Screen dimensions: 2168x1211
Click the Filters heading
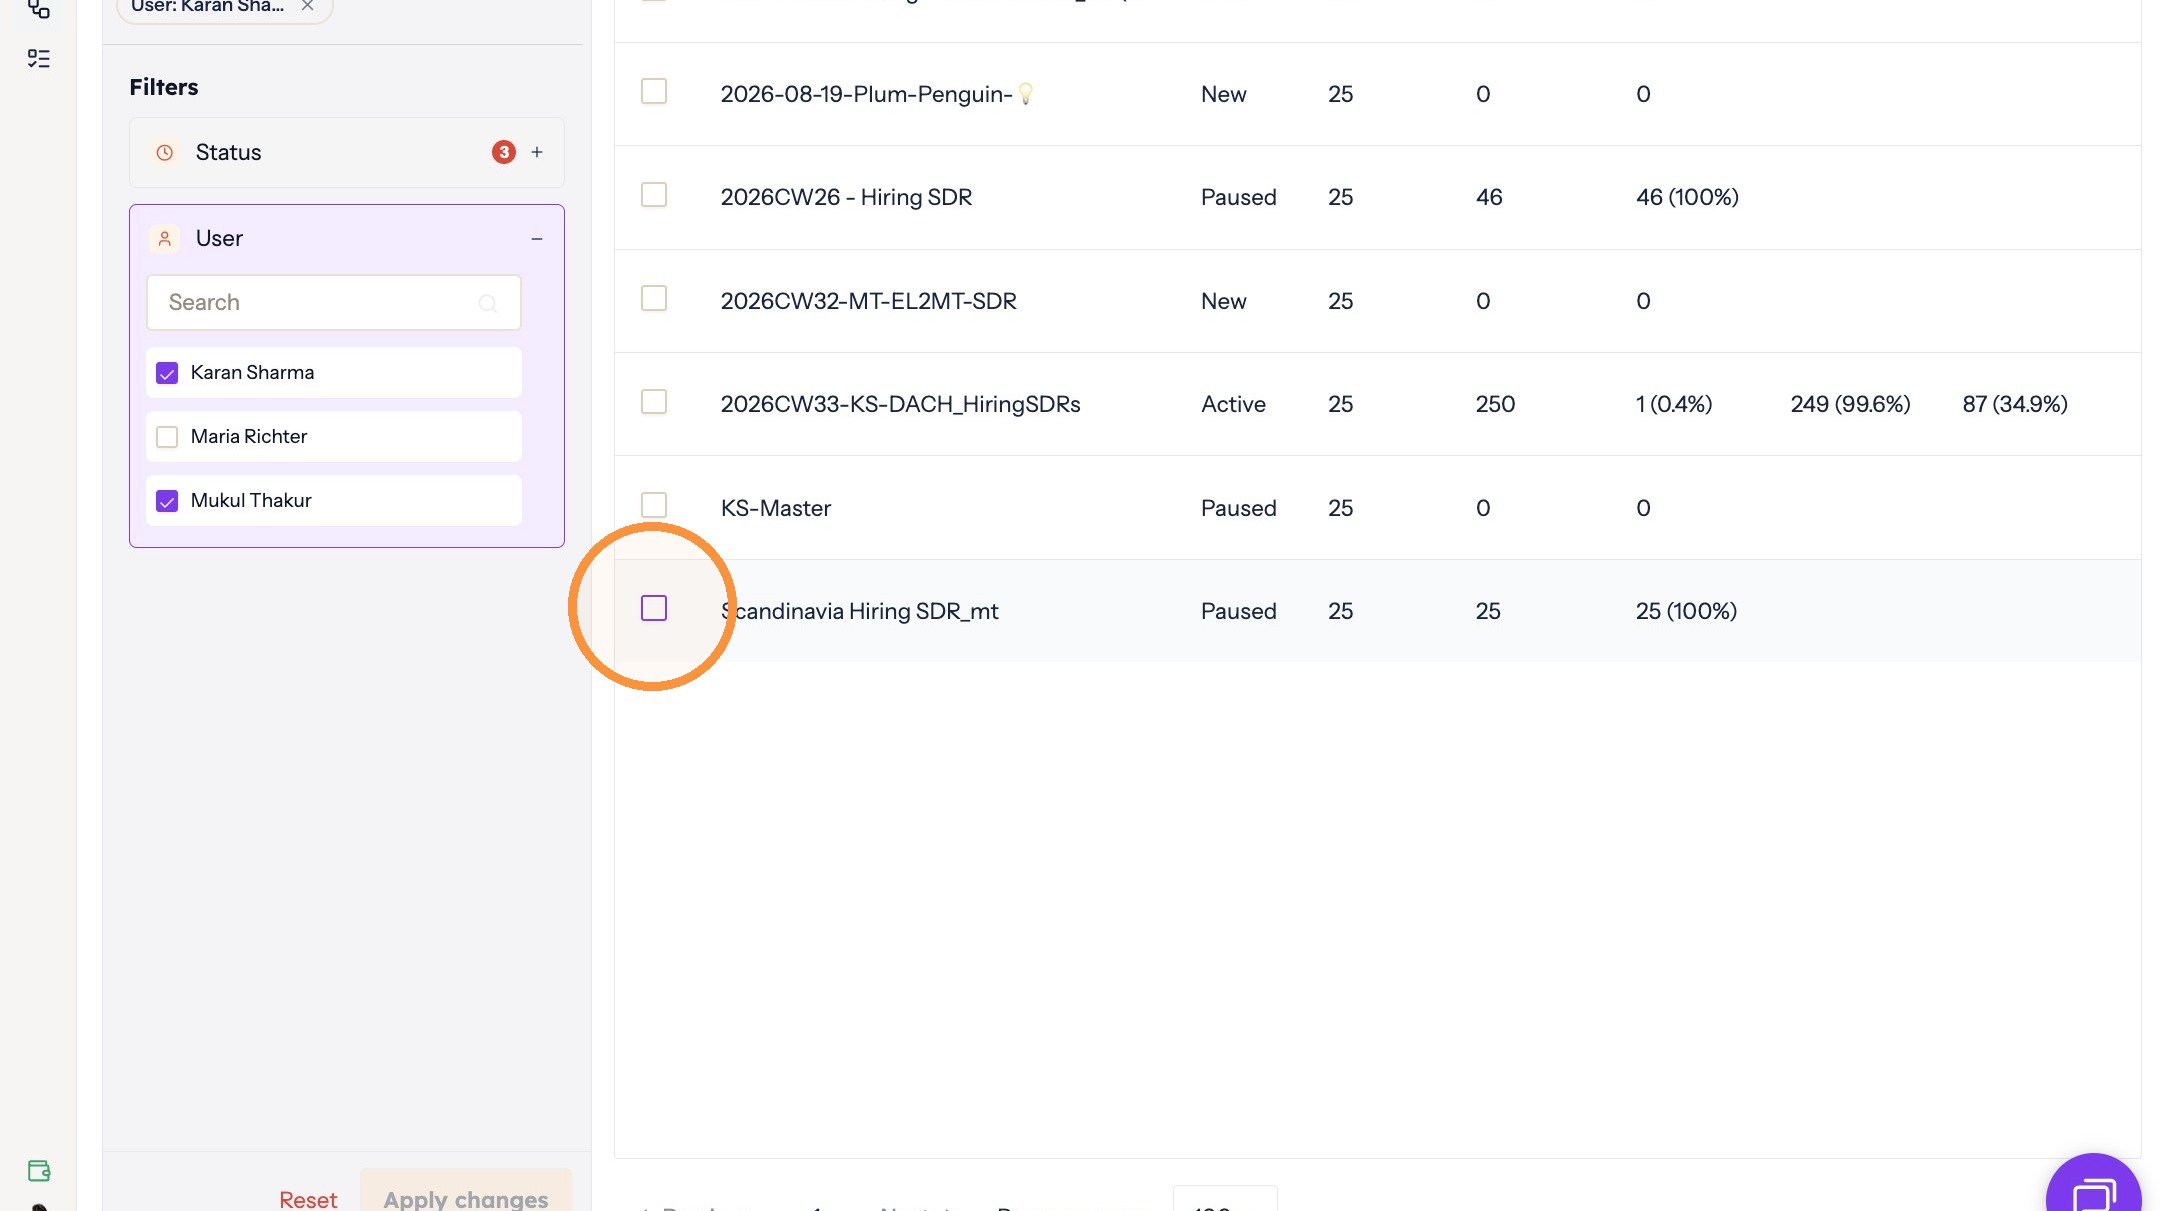point(164,87)
